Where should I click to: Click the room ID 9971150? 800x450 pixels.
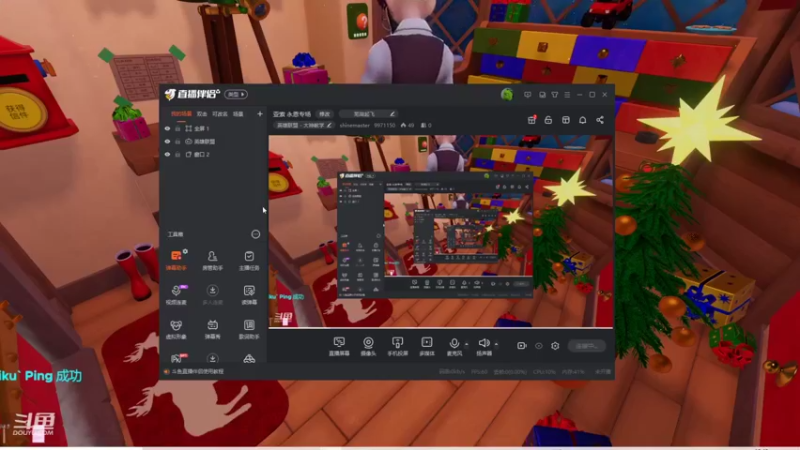tap(385, 125)
